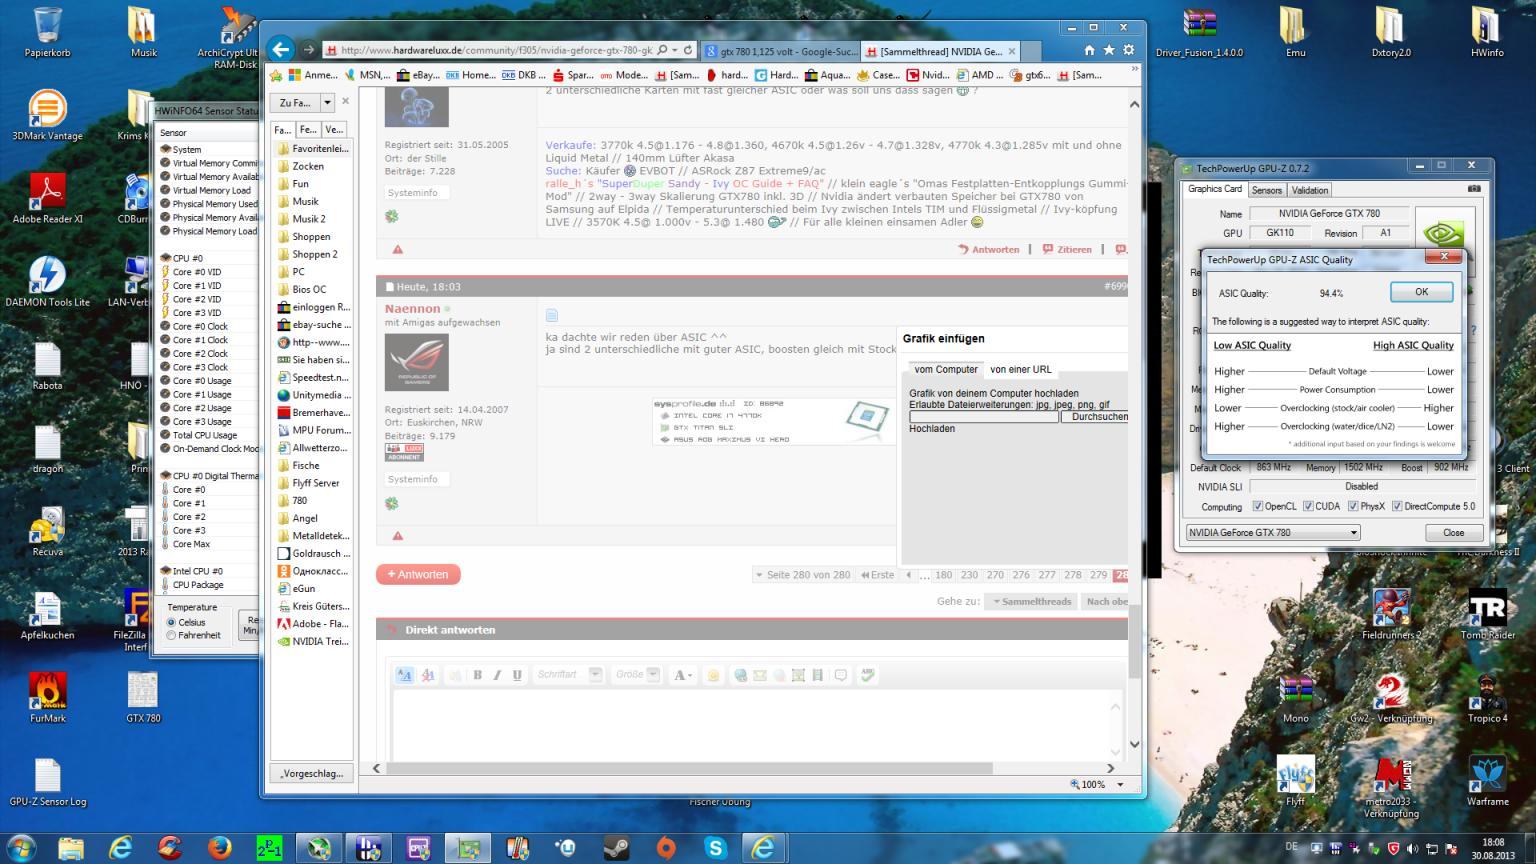
Task: Open the Schriftart font dropdown
Action: pos(568,675)
